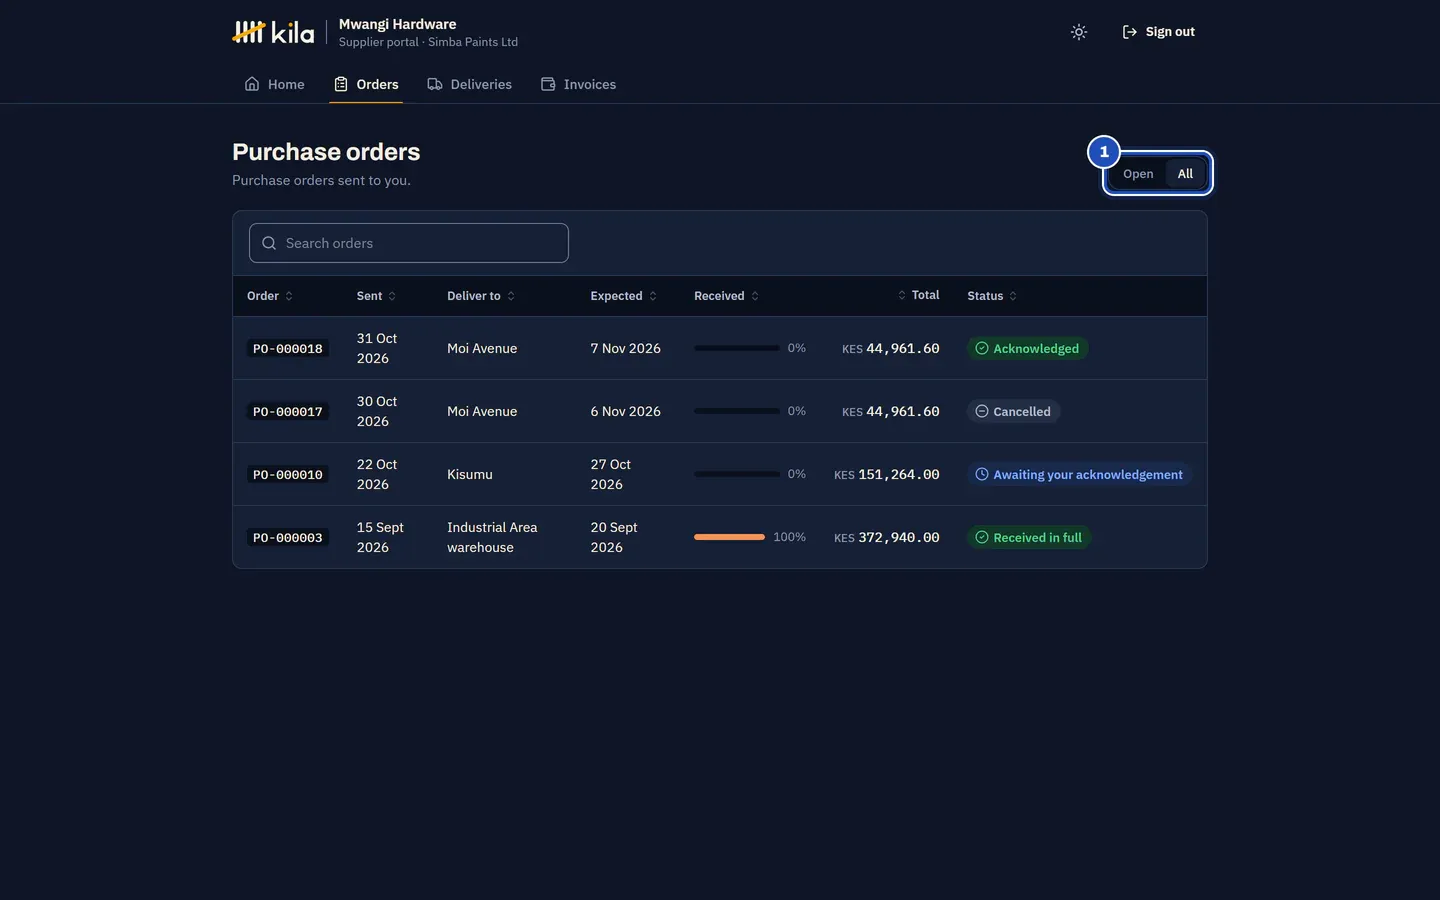
Task: Click 'Purchase orders sent to you.' subtitle
Action: (321, 180)
